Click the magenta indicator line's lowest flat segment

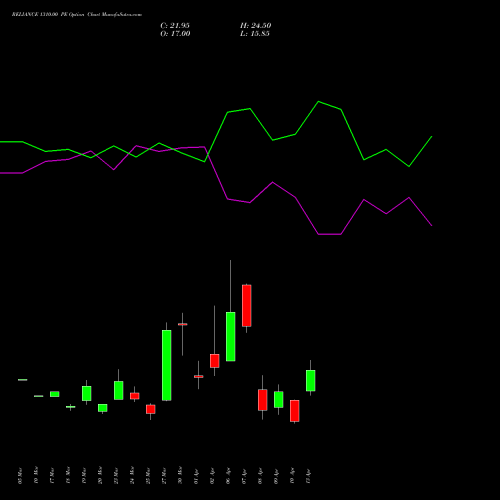(x=330, y=234)
